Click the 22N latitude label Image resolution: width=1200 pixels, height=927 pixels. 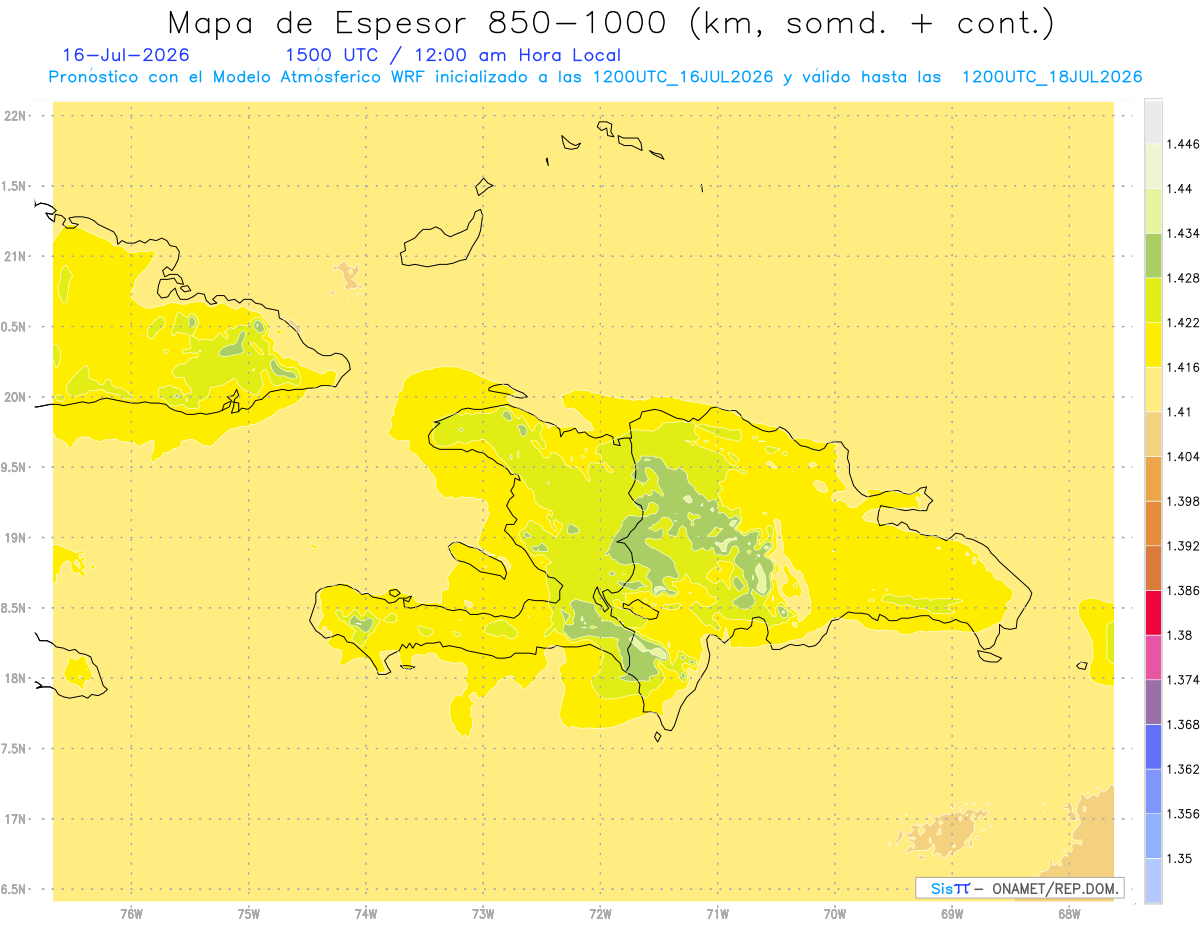point(15,116)
